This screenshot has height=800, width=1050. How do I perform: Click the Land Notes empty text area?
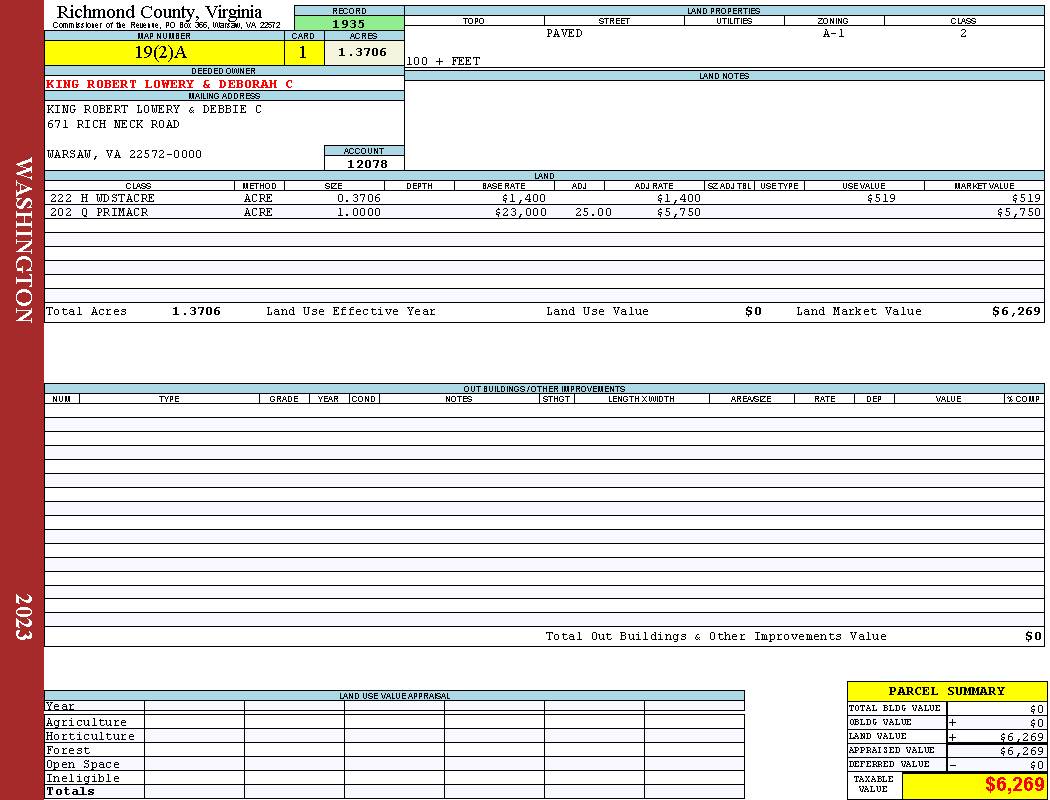tap(724, 125)
